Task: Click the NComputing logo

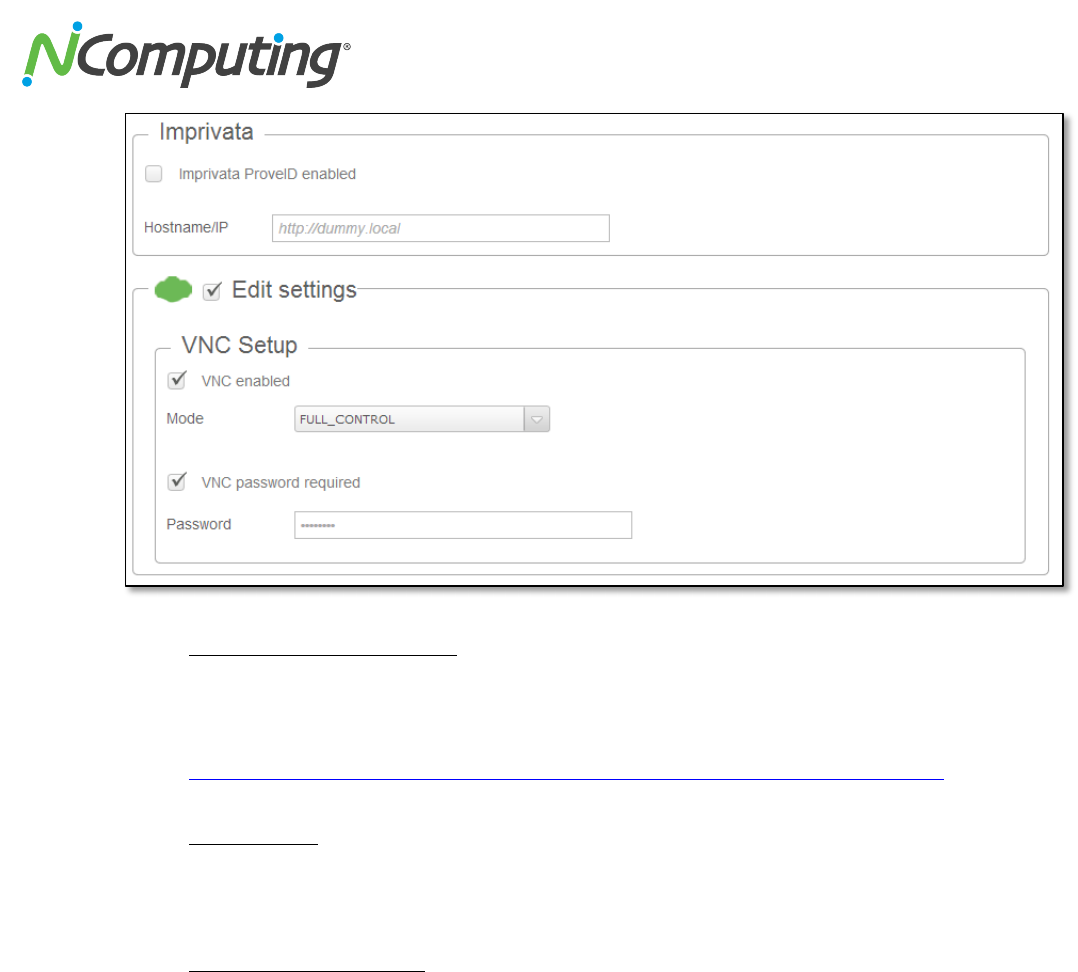Action: coord(186,55)
